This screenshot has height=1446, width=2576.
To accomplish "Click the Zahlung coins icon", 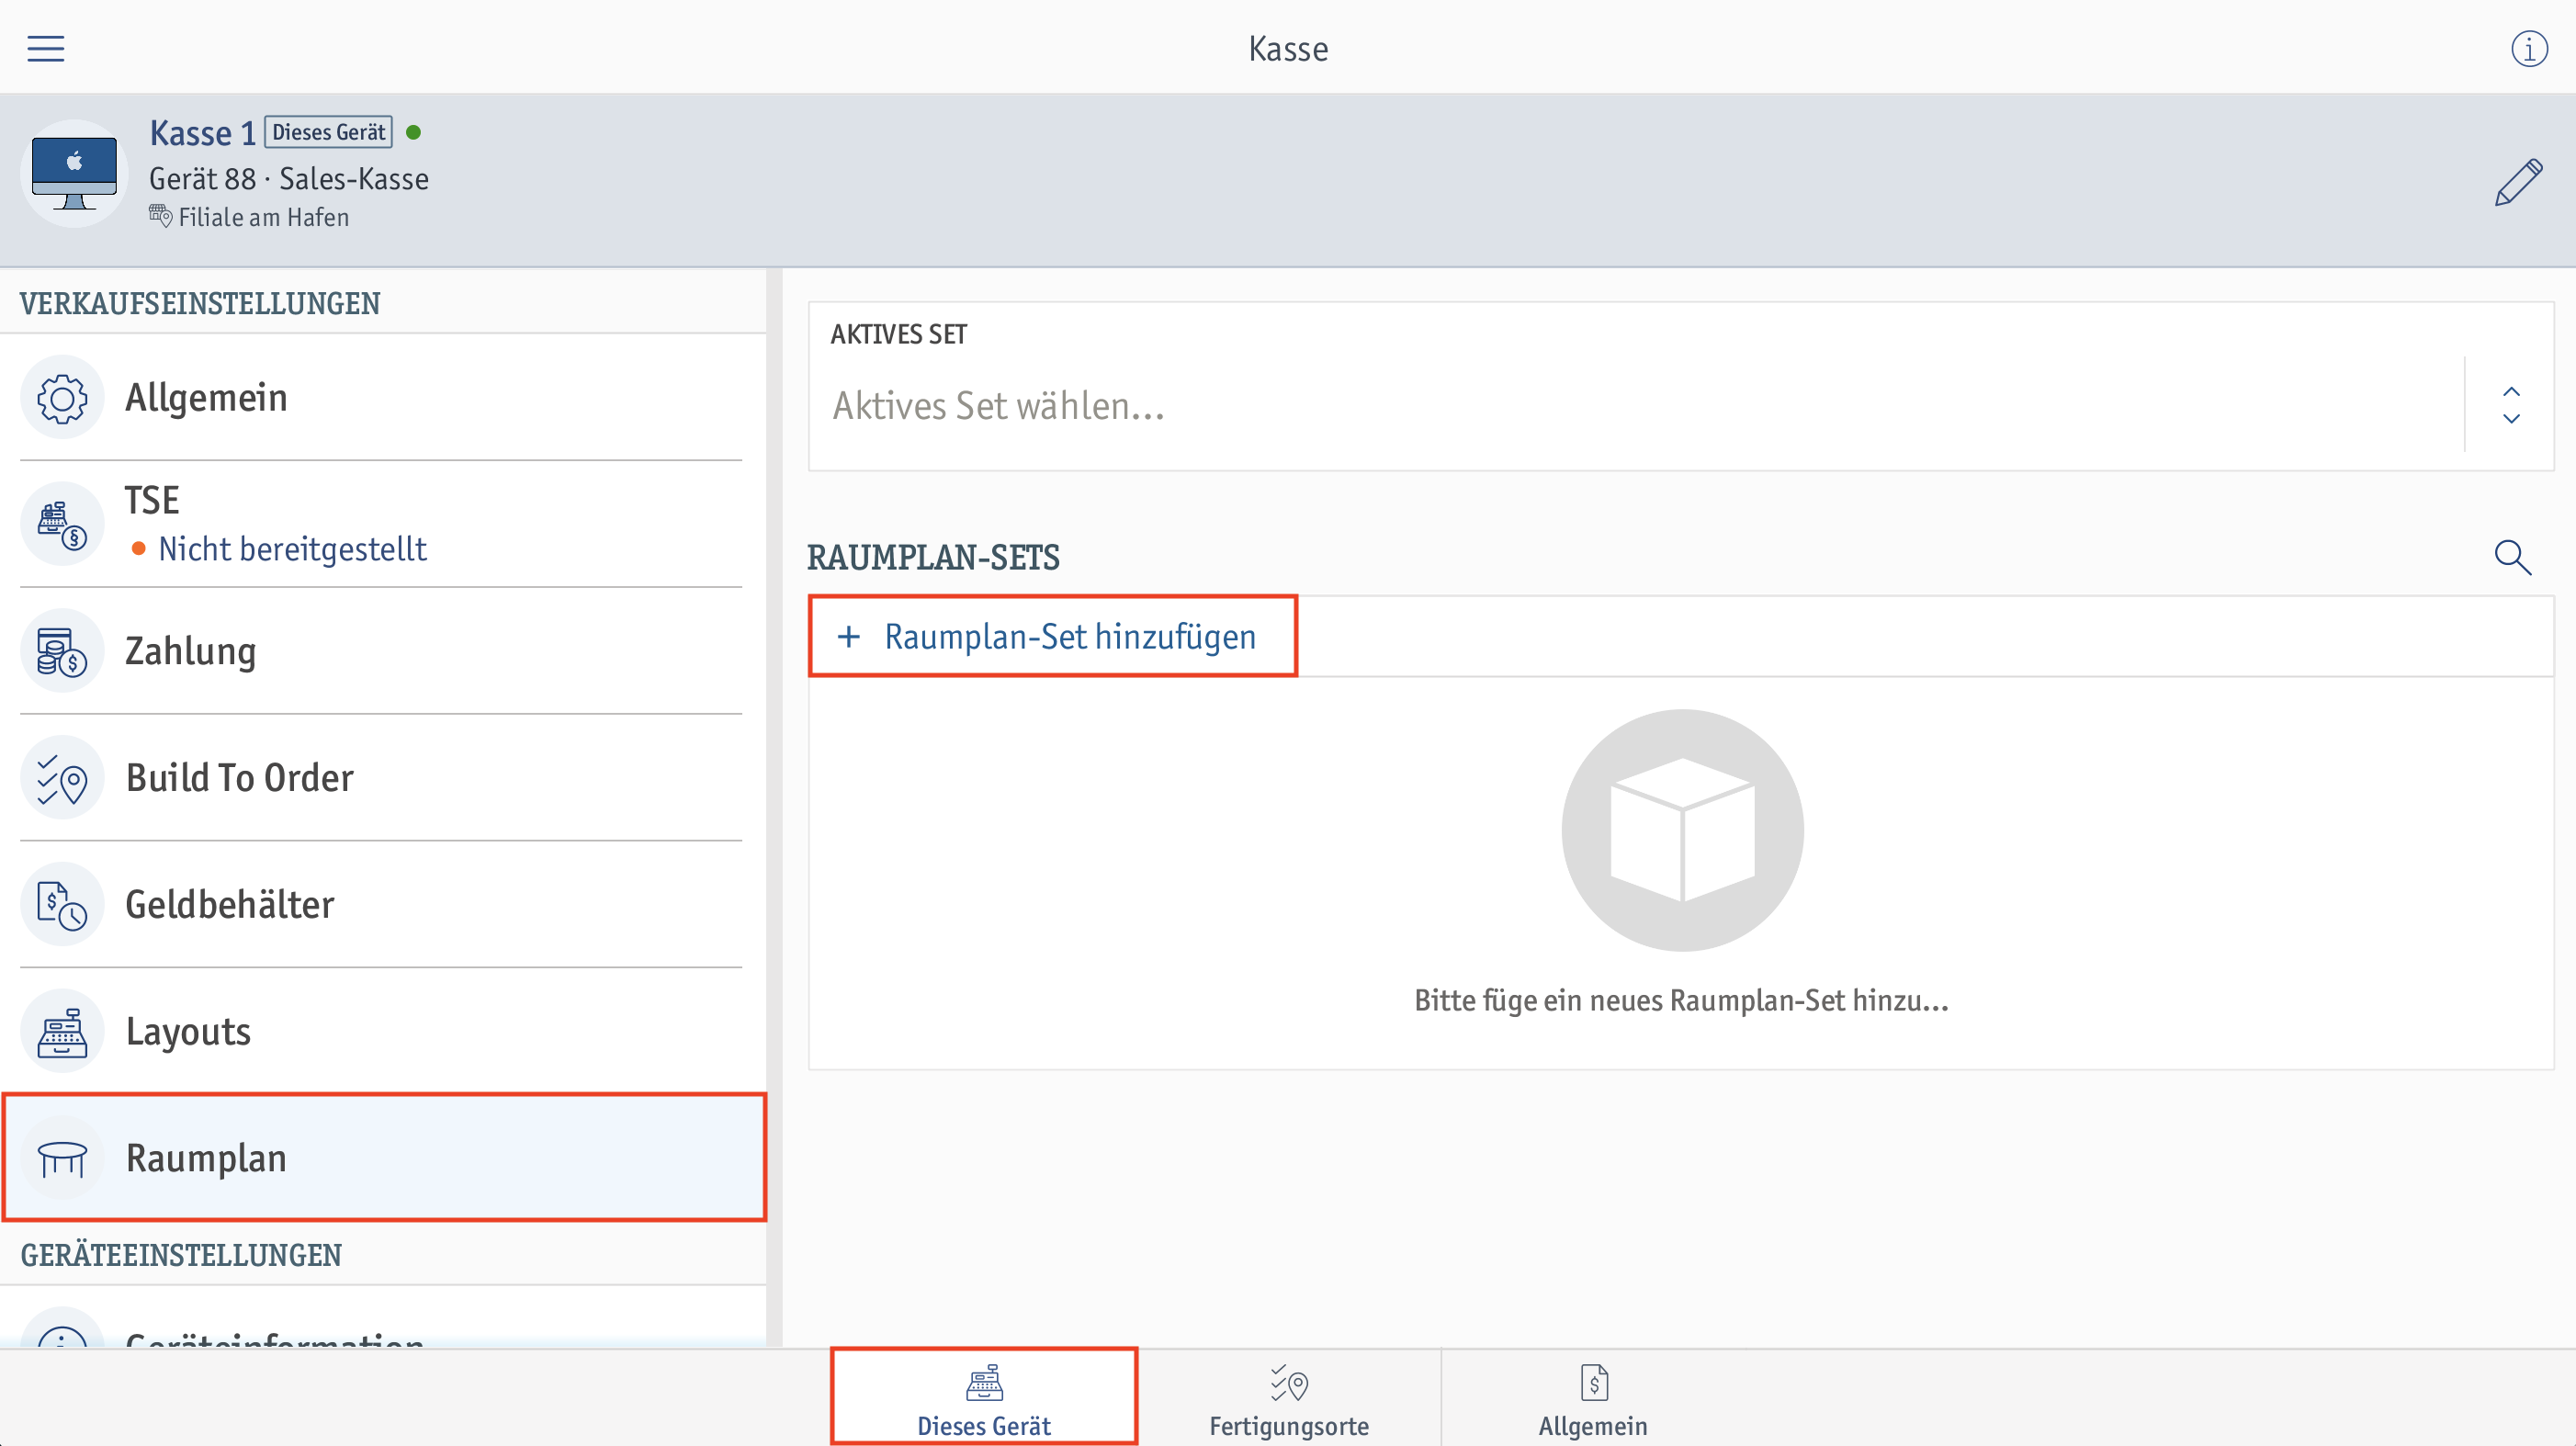I will pos(62,651).
